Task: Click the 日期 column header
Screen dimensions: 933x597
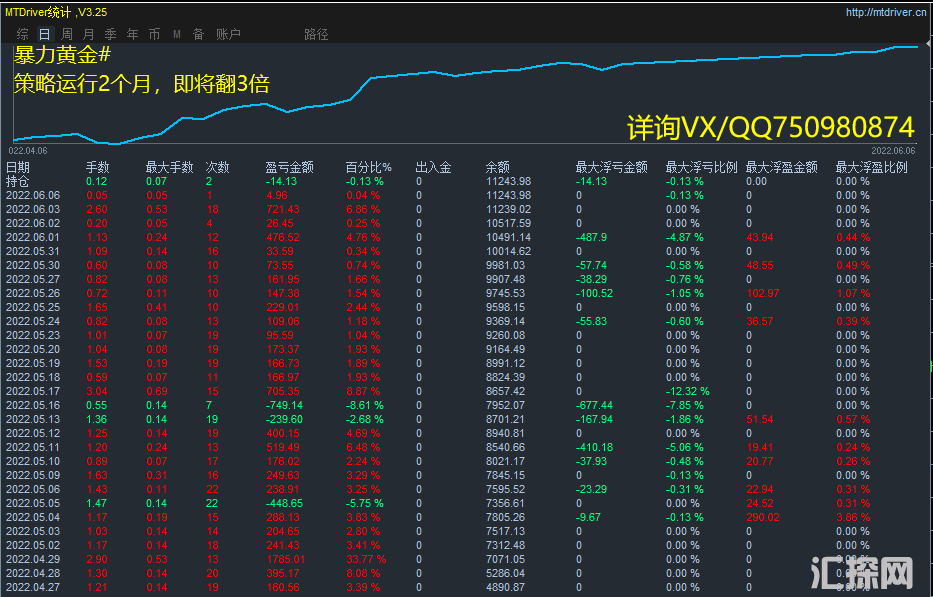Action: (18, 168)
